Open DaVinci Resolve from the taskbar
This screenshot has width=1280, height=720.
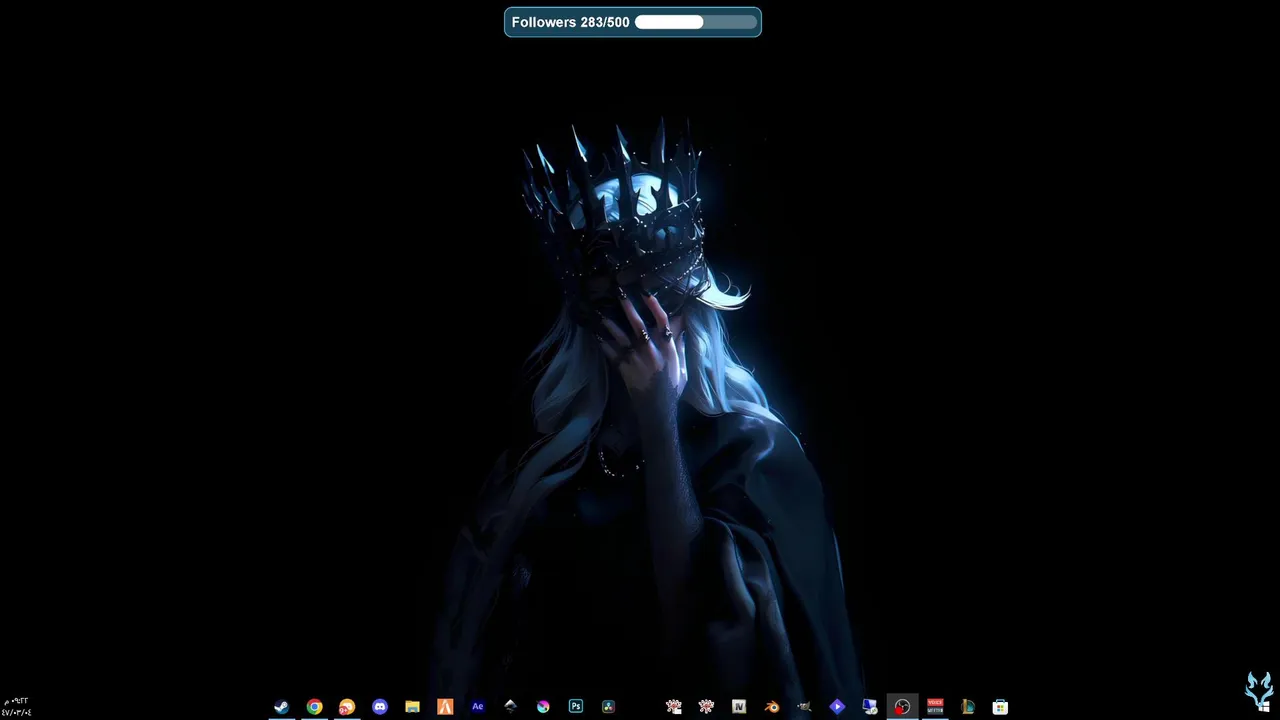tap(608, 706)
